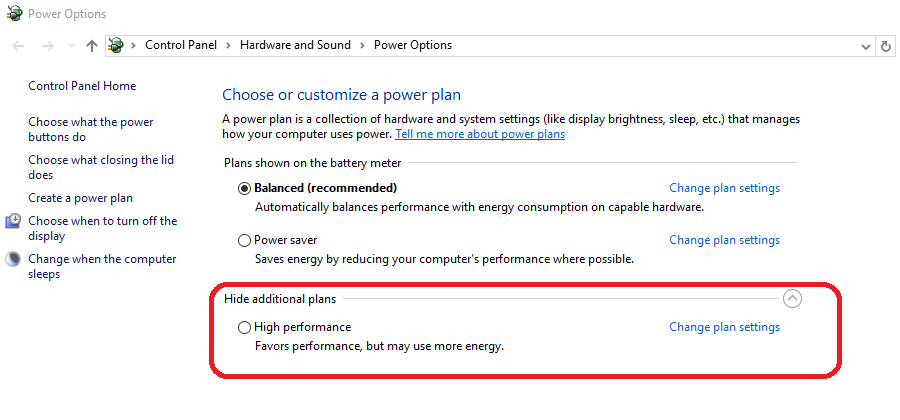Select the Power saver plan
The height and width of the screenshot is (420, 900).
pos(245,240)
